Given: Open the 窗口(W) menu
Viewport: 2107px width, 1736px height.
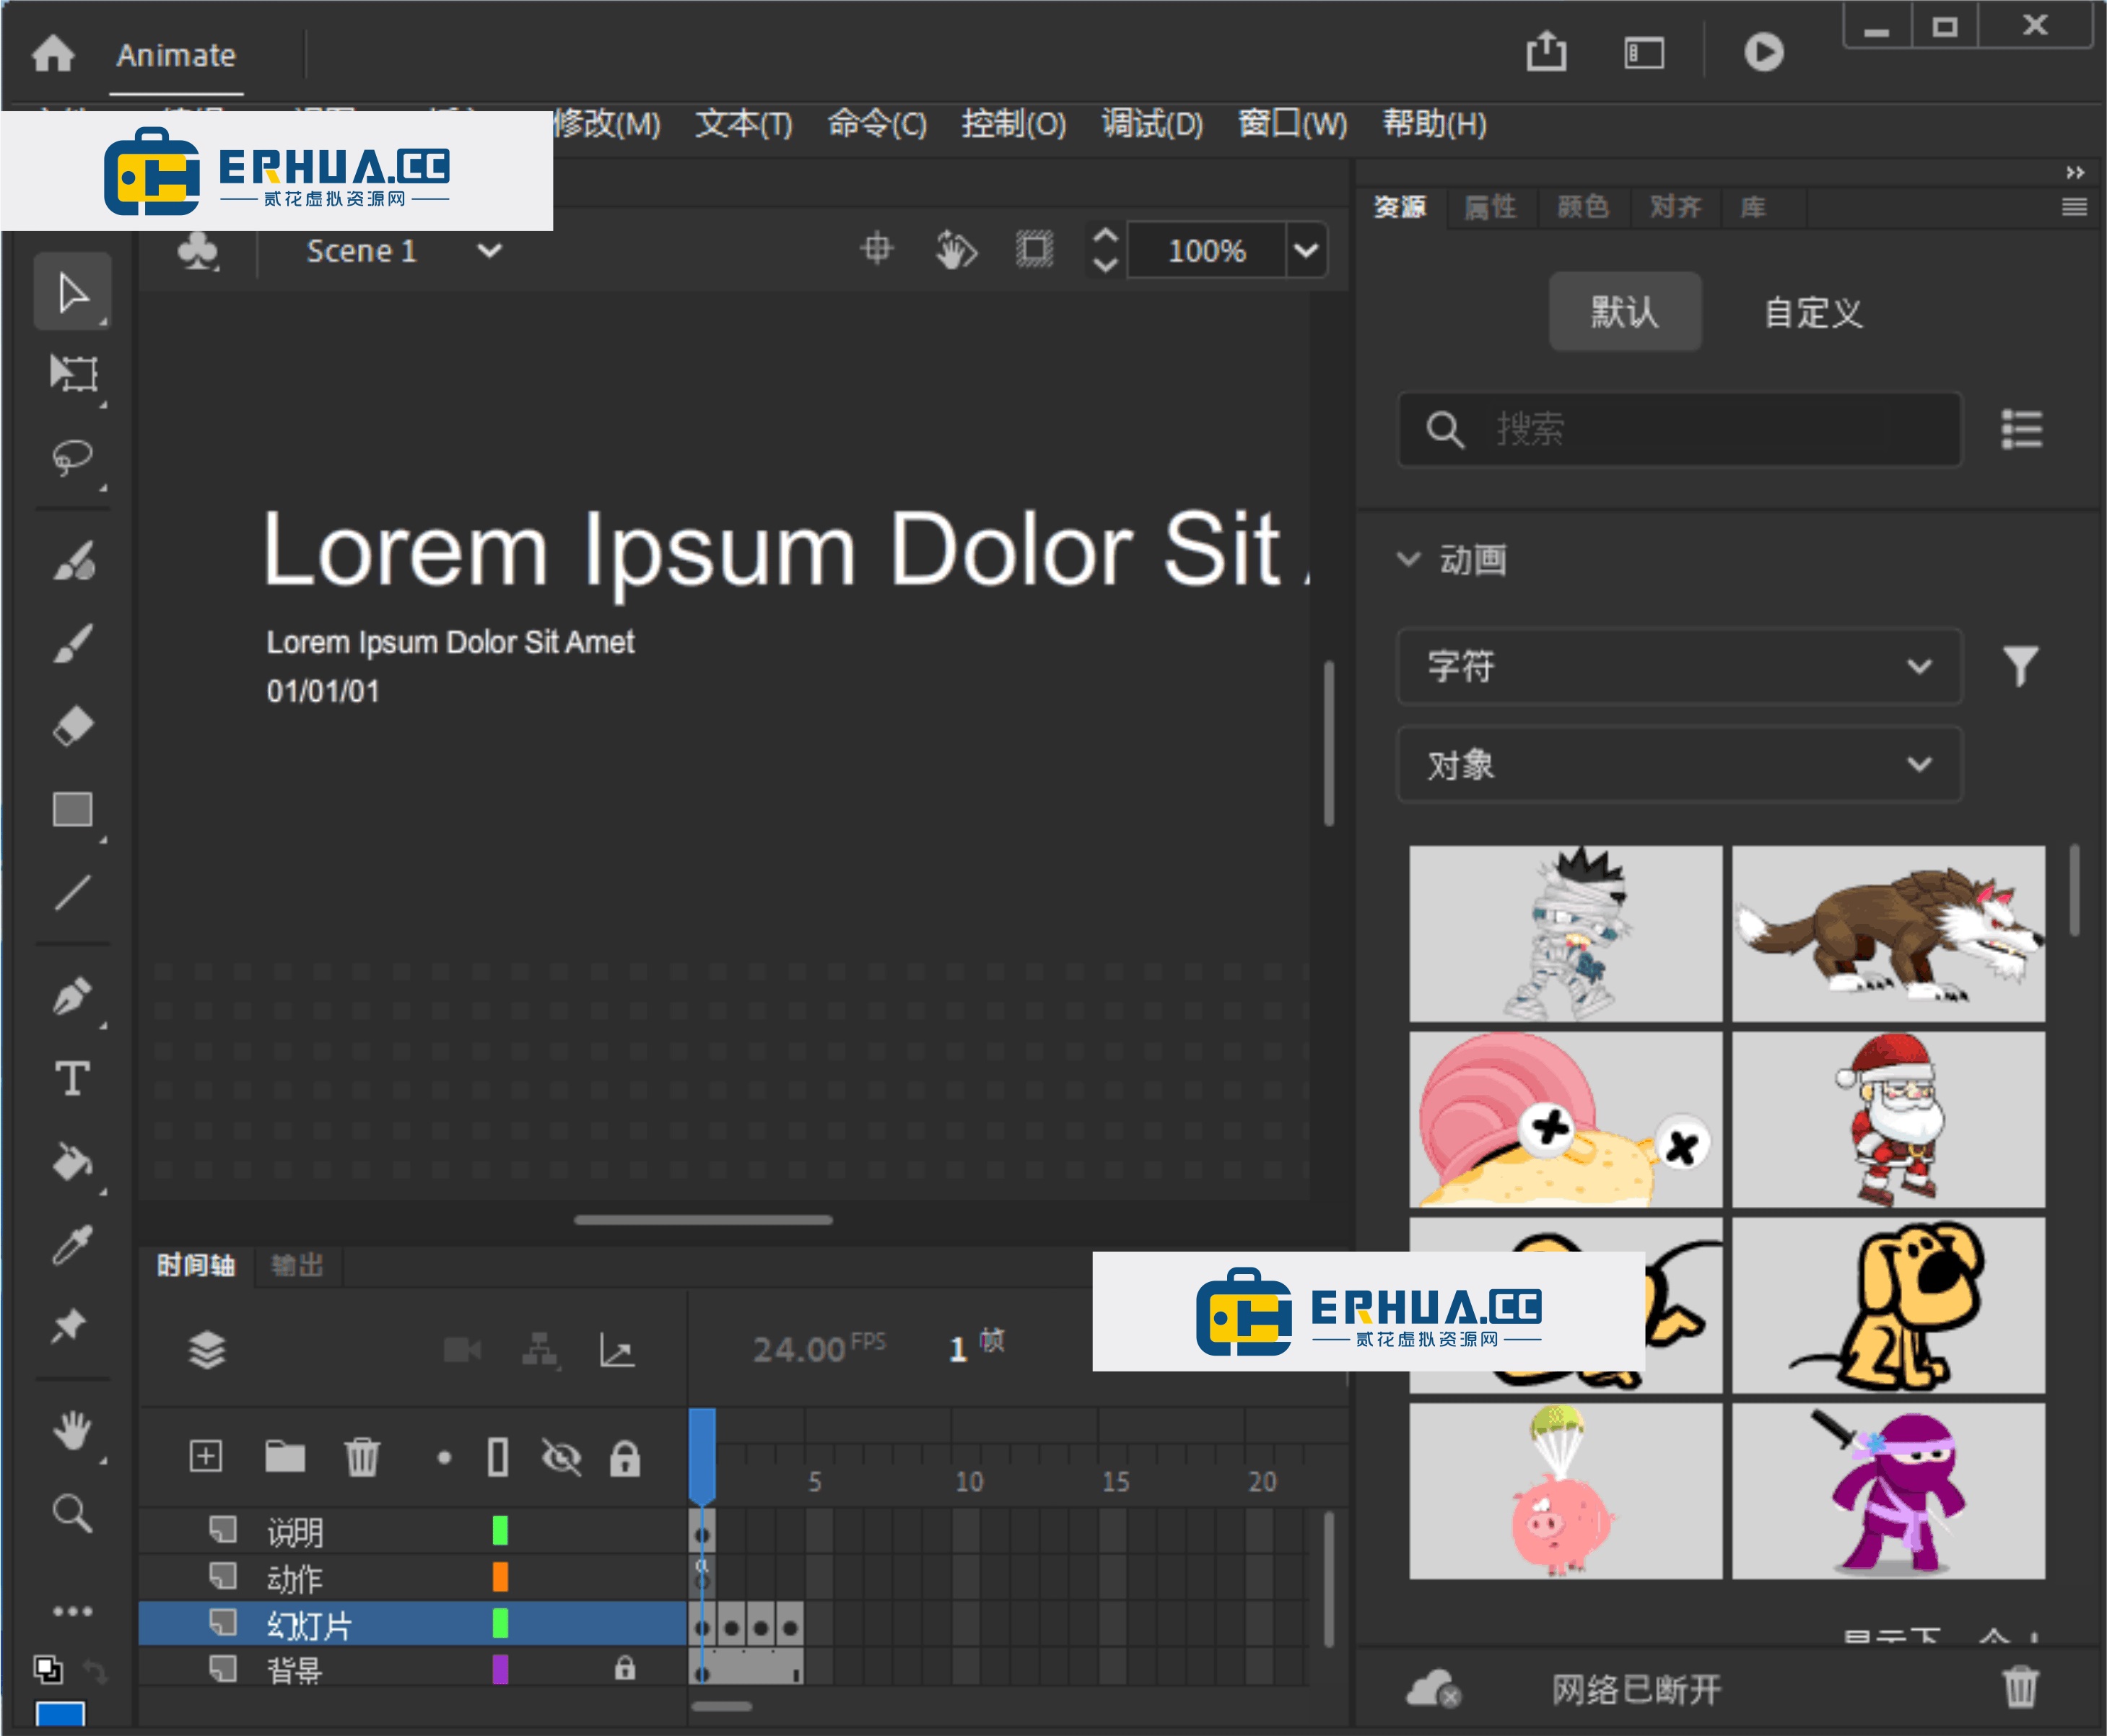Looking at the screenshot, I should [x=1292, y=124].
